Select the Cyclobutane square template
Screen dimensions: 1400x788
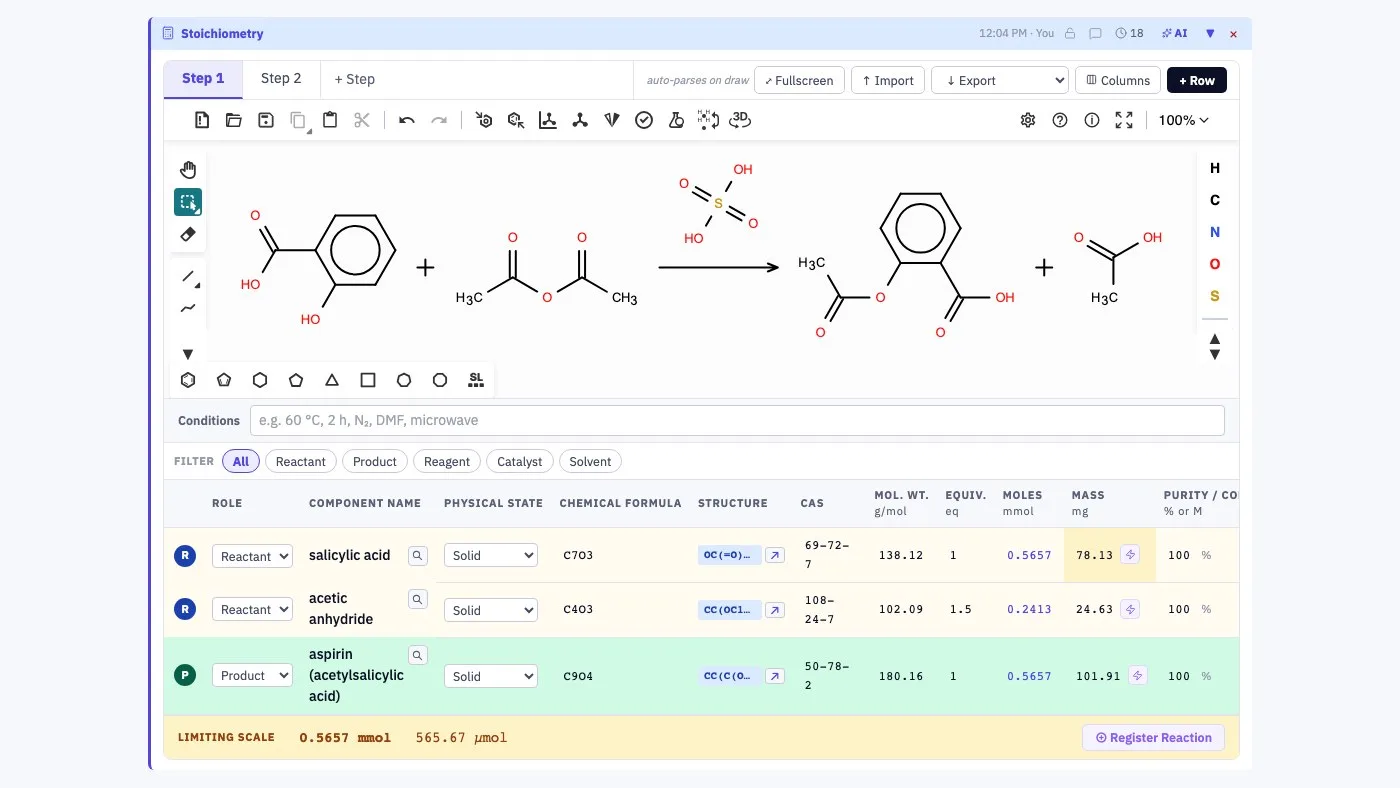pos(368,380)
